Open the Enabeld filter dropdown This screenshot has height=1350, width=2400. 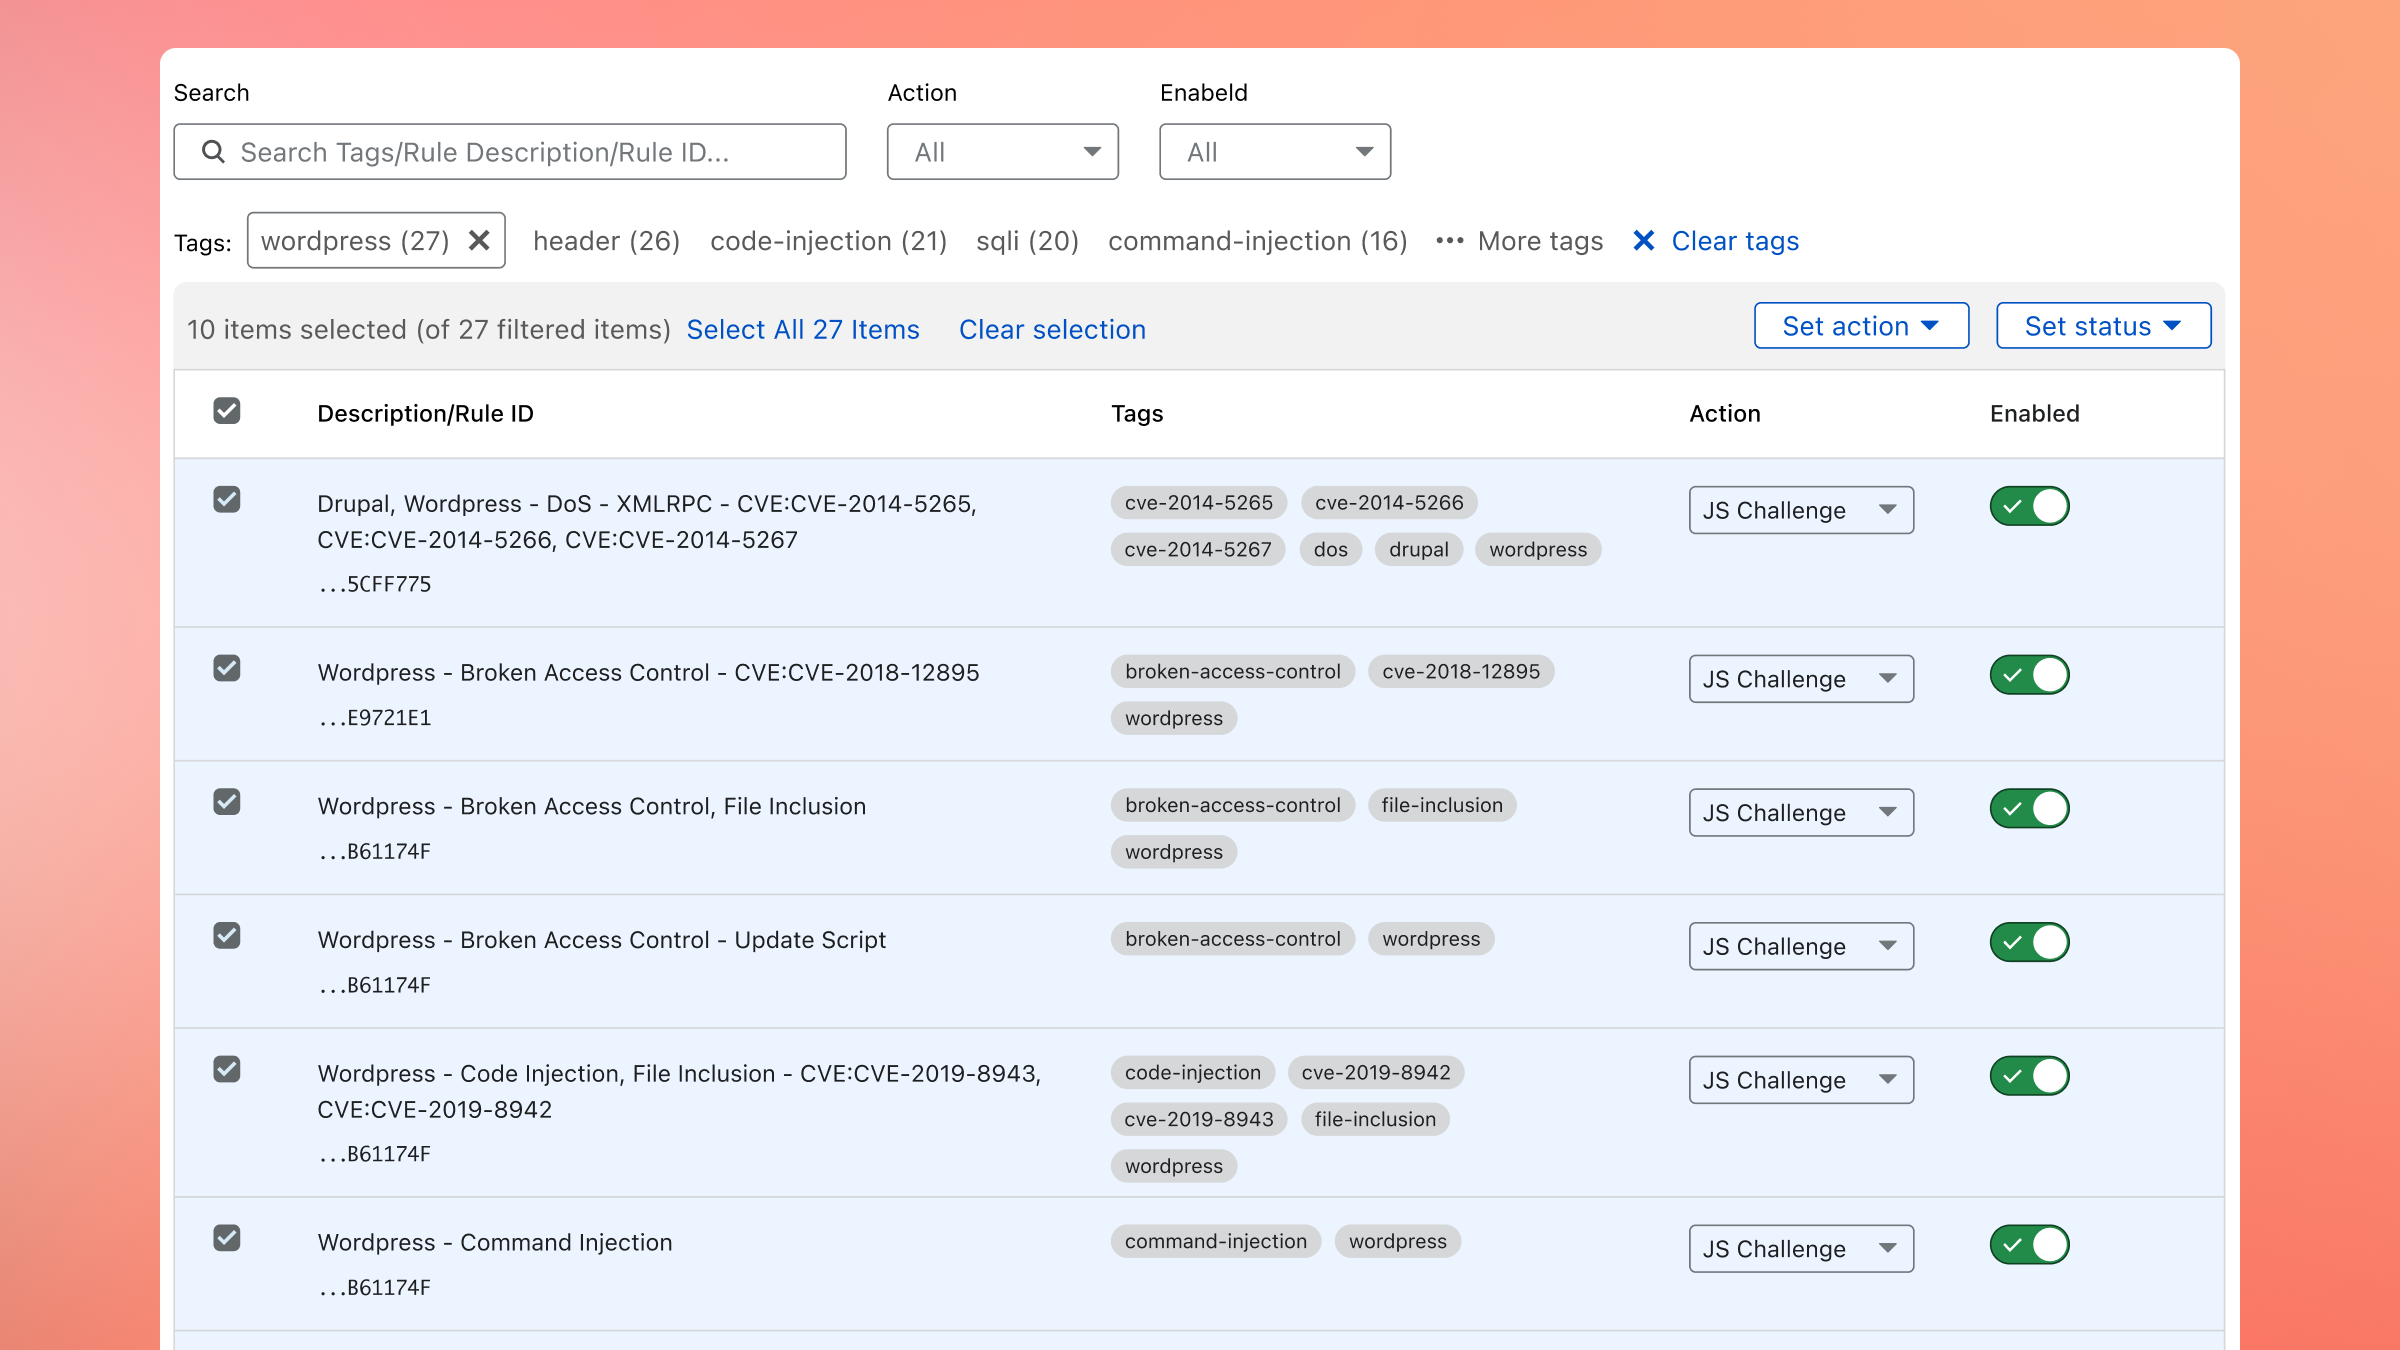click(x=1274, y=152)
